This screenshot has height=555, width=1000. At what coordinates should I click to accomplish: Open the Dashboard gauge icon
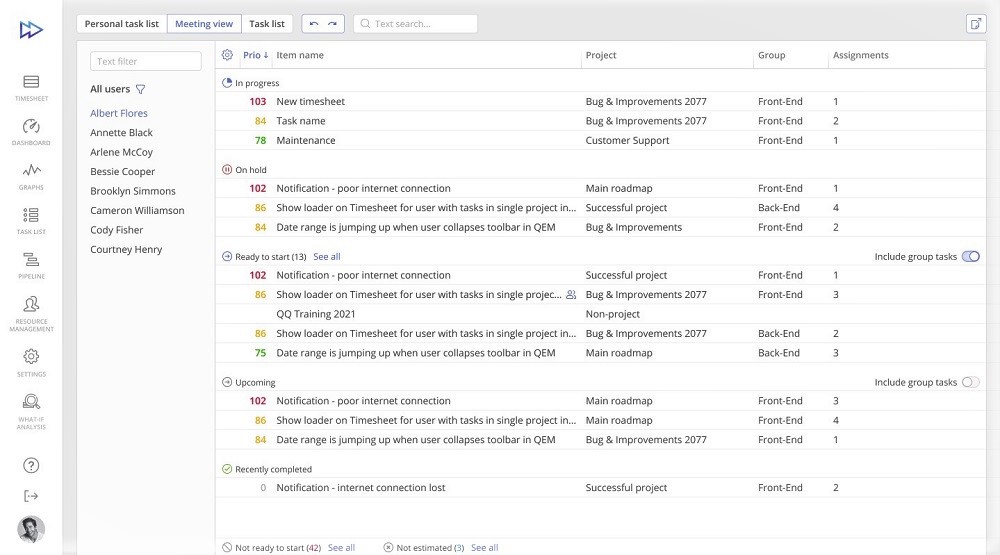(31, 127)
